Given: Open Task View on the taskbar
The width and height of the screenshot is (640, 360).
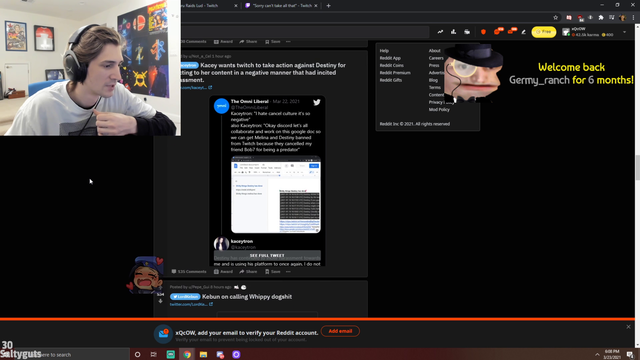Looking at the screenshot, I should pos(153,354).
